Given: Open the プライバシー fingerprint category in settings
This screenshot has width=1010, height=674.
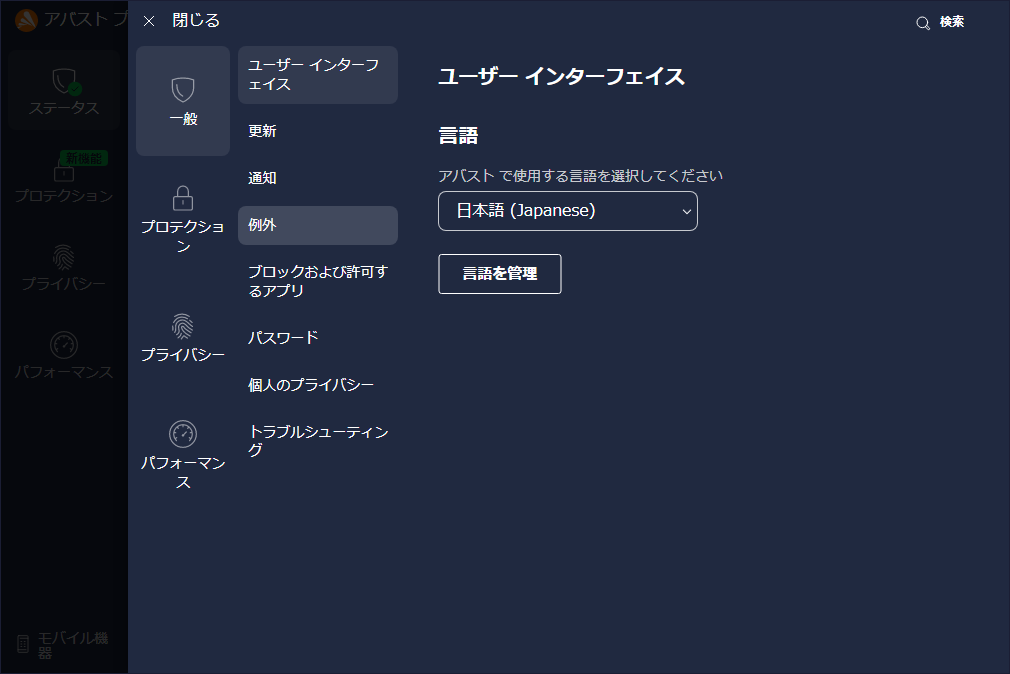Looking at the screenshot, I should (x=183, y=337).
